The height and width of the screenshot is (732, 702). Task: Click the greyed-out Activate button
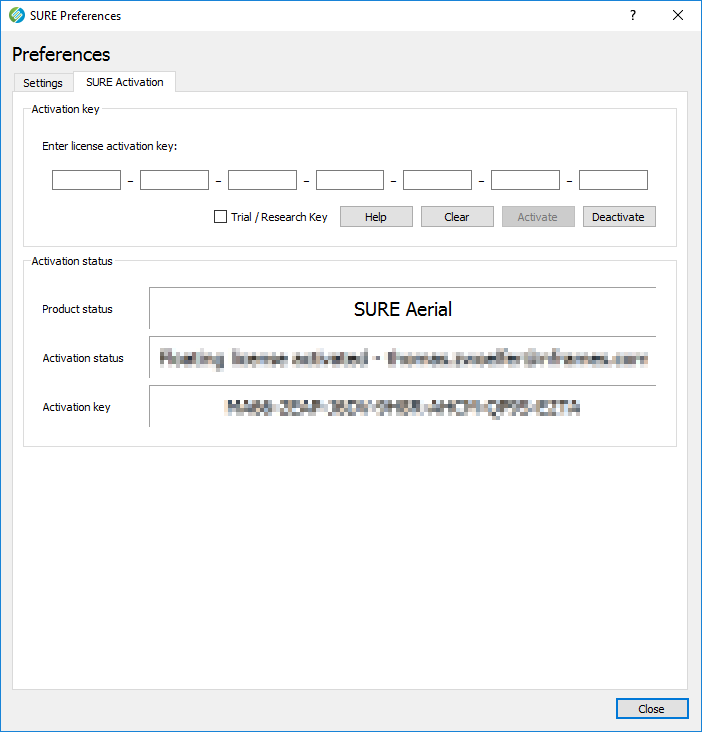click(x=538, y=217)
